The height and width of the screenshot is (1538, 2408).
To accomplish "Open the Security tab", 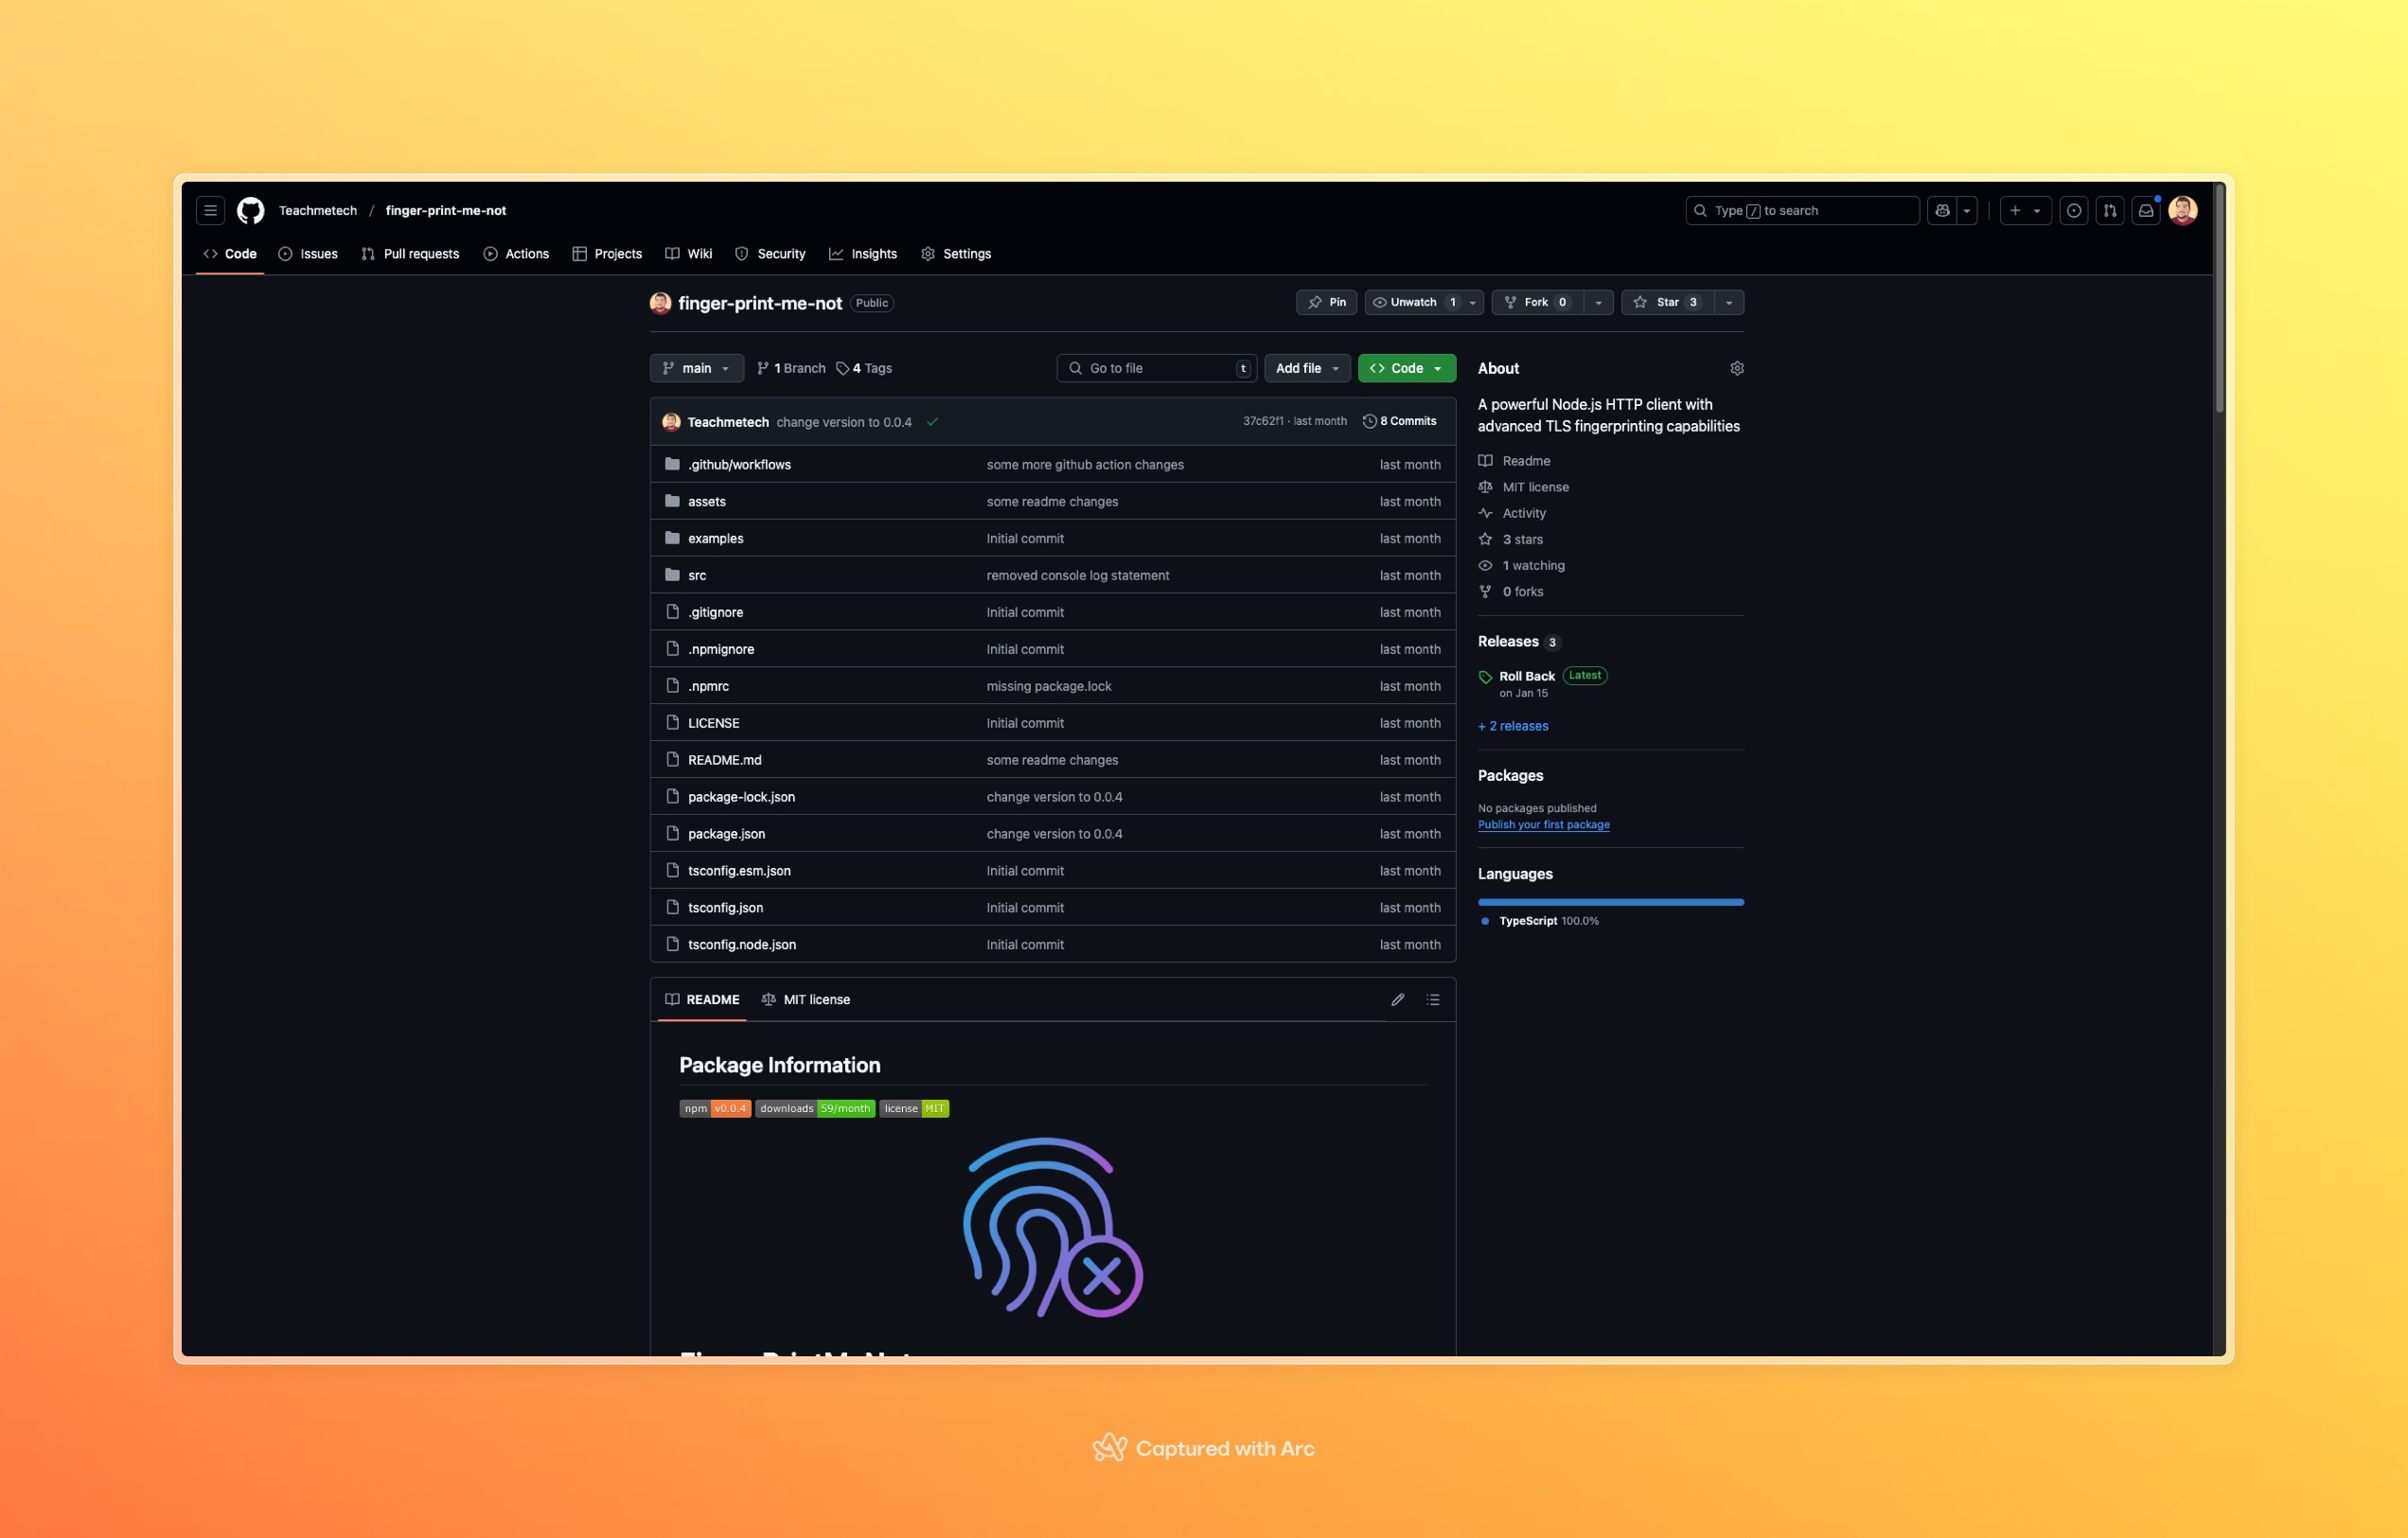I will 770,254.
